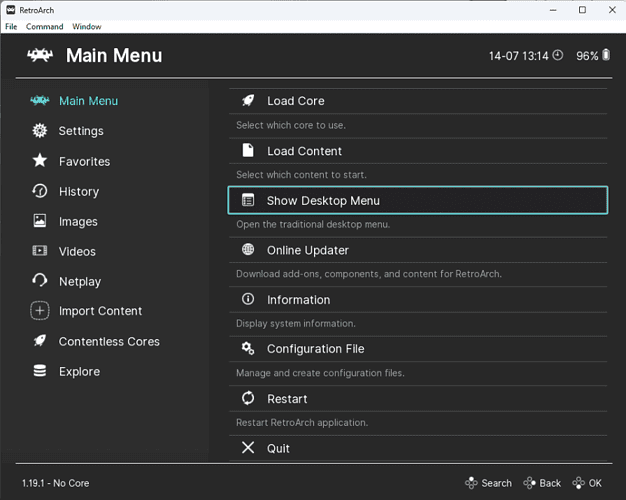
Task: Choose the Quit entry
Action: (x=418, y=448)
